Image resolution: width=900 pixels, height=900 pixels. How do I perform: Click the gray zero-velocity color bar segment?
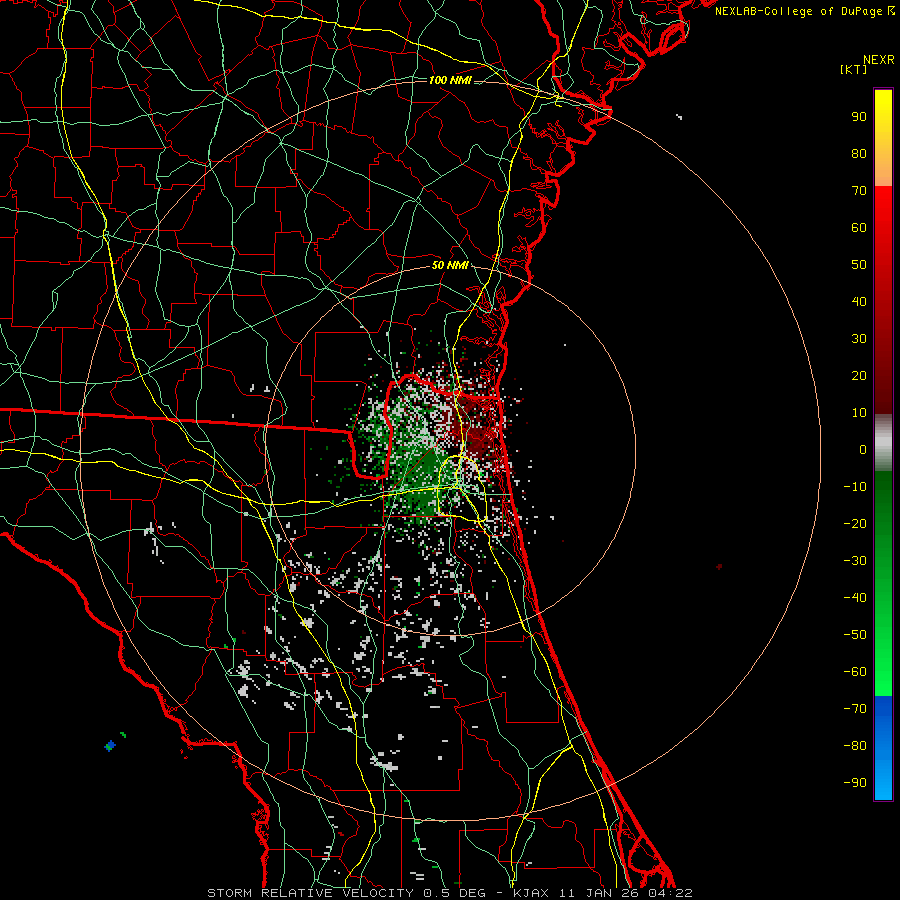coord(883,443)
